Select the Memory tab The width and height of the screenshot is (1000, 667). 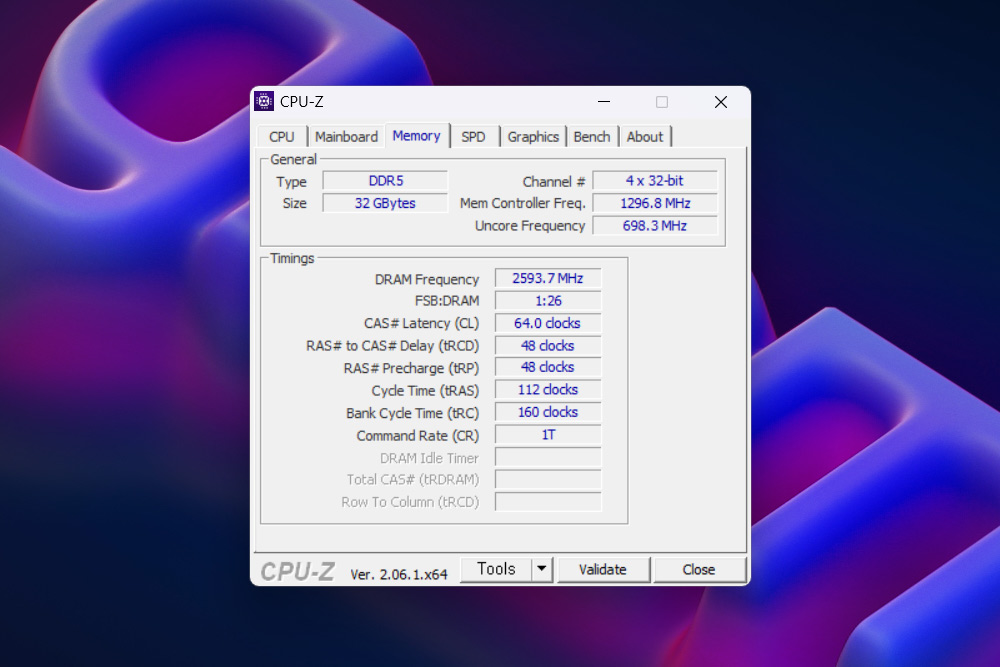tap(416, 136)
